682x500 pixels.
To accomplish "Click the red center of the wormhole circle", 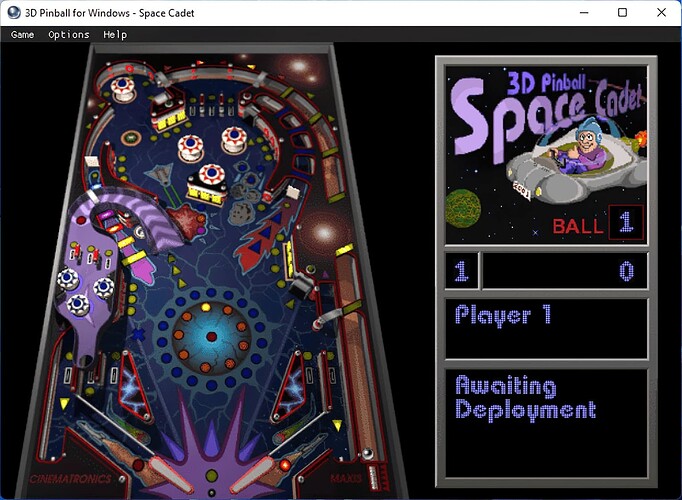I will point(211,336).
